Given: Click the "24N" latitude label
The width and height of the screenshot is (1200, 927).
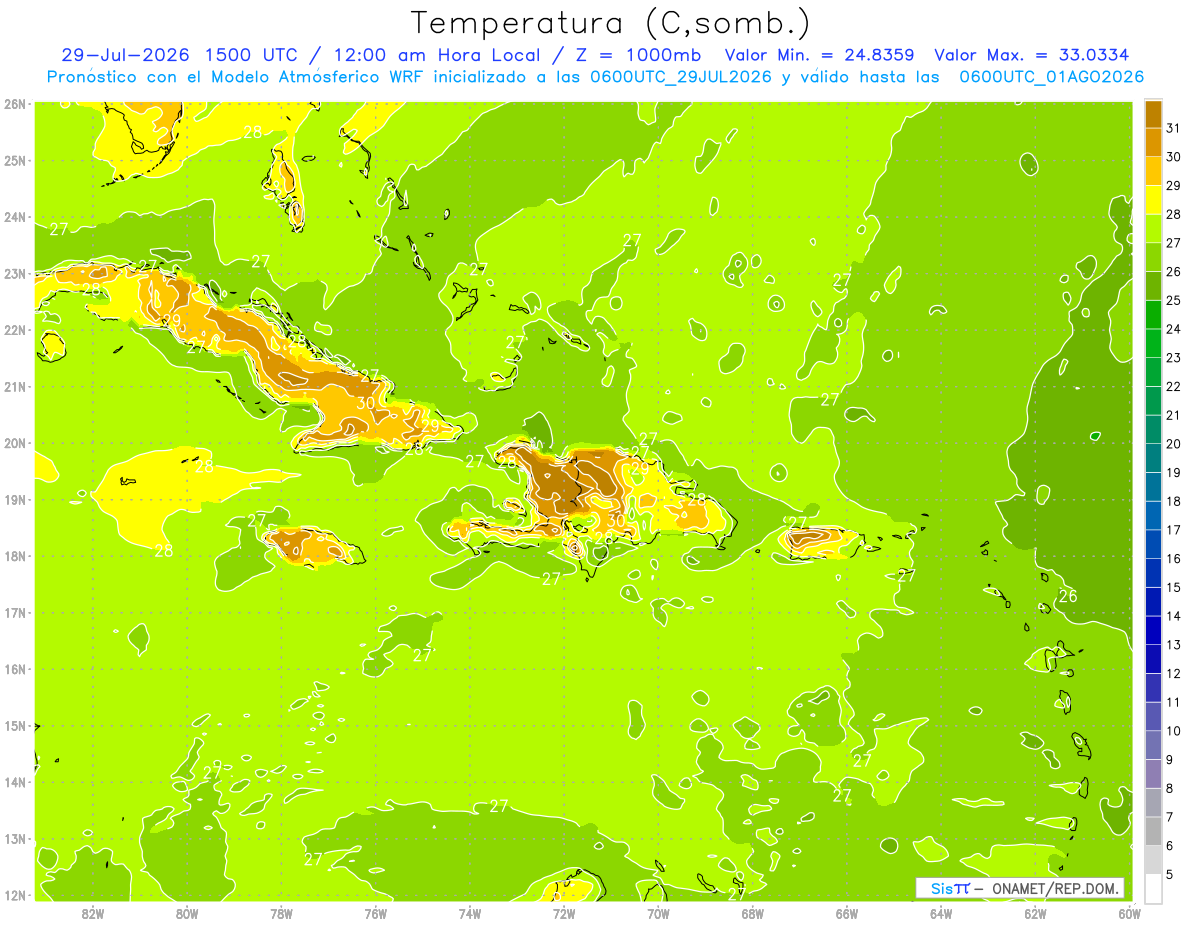Looking at the screenshot, I should [x=15, y=217].
